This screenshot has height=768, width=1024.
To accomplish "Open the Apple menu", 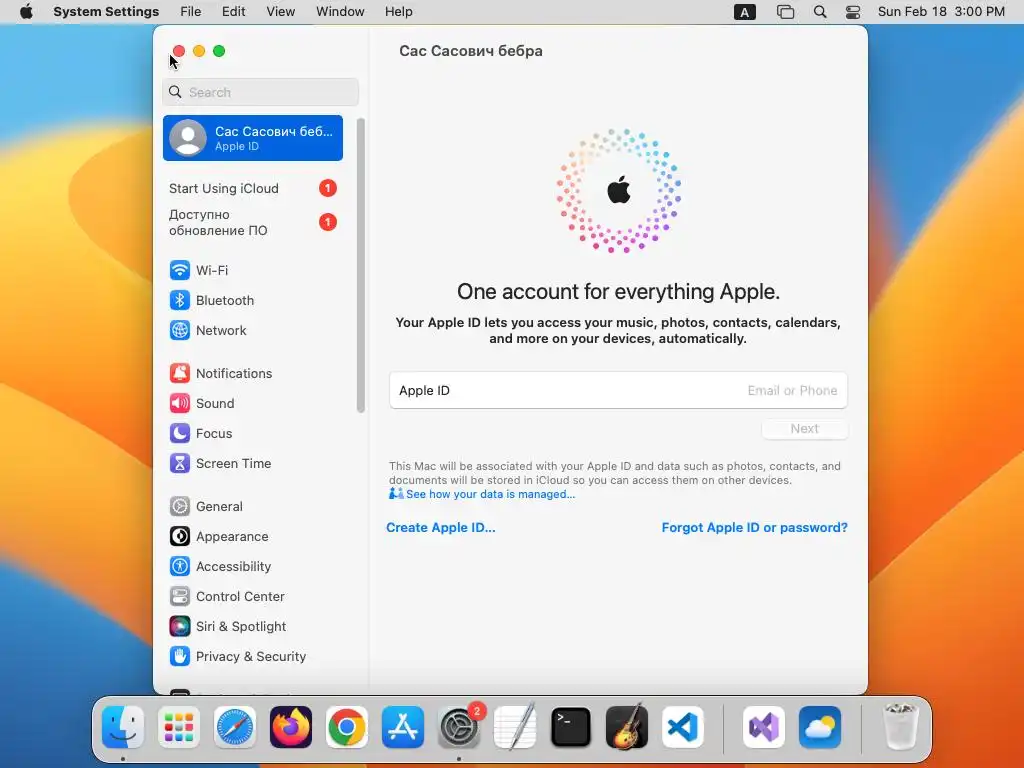I will click(x=26, y=12).
